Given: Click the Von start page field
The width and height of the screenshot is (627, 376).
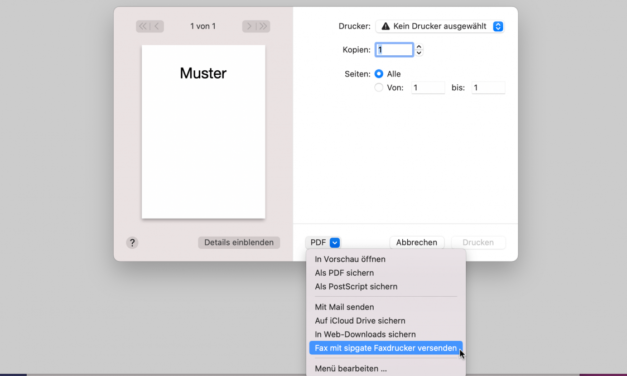Looking at the screenshot, I should click(x=428, y=88).
